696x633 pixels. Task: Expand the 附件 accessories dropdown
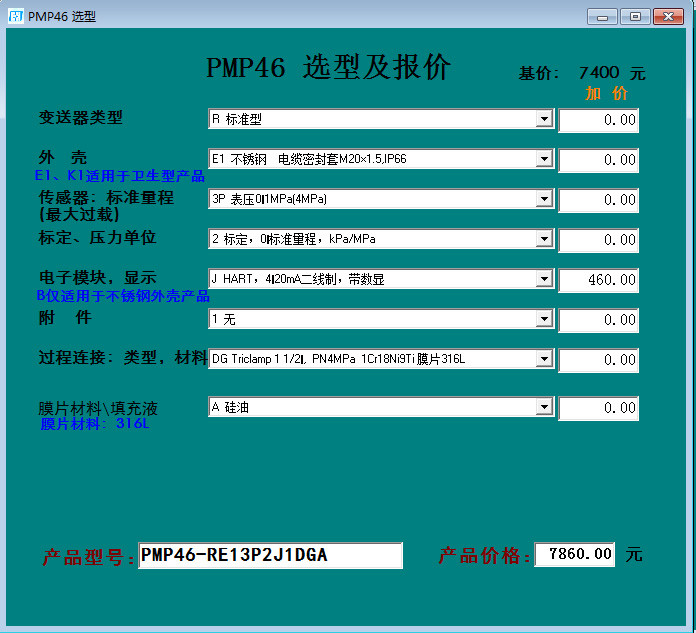coord(544,320)
